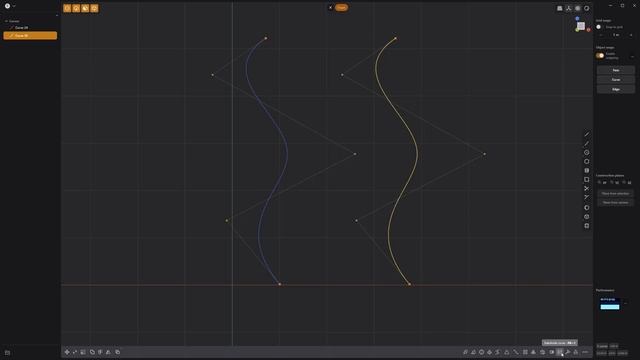
Task: Click the ring-shaped render mode icon
Action: pos(587,8)
